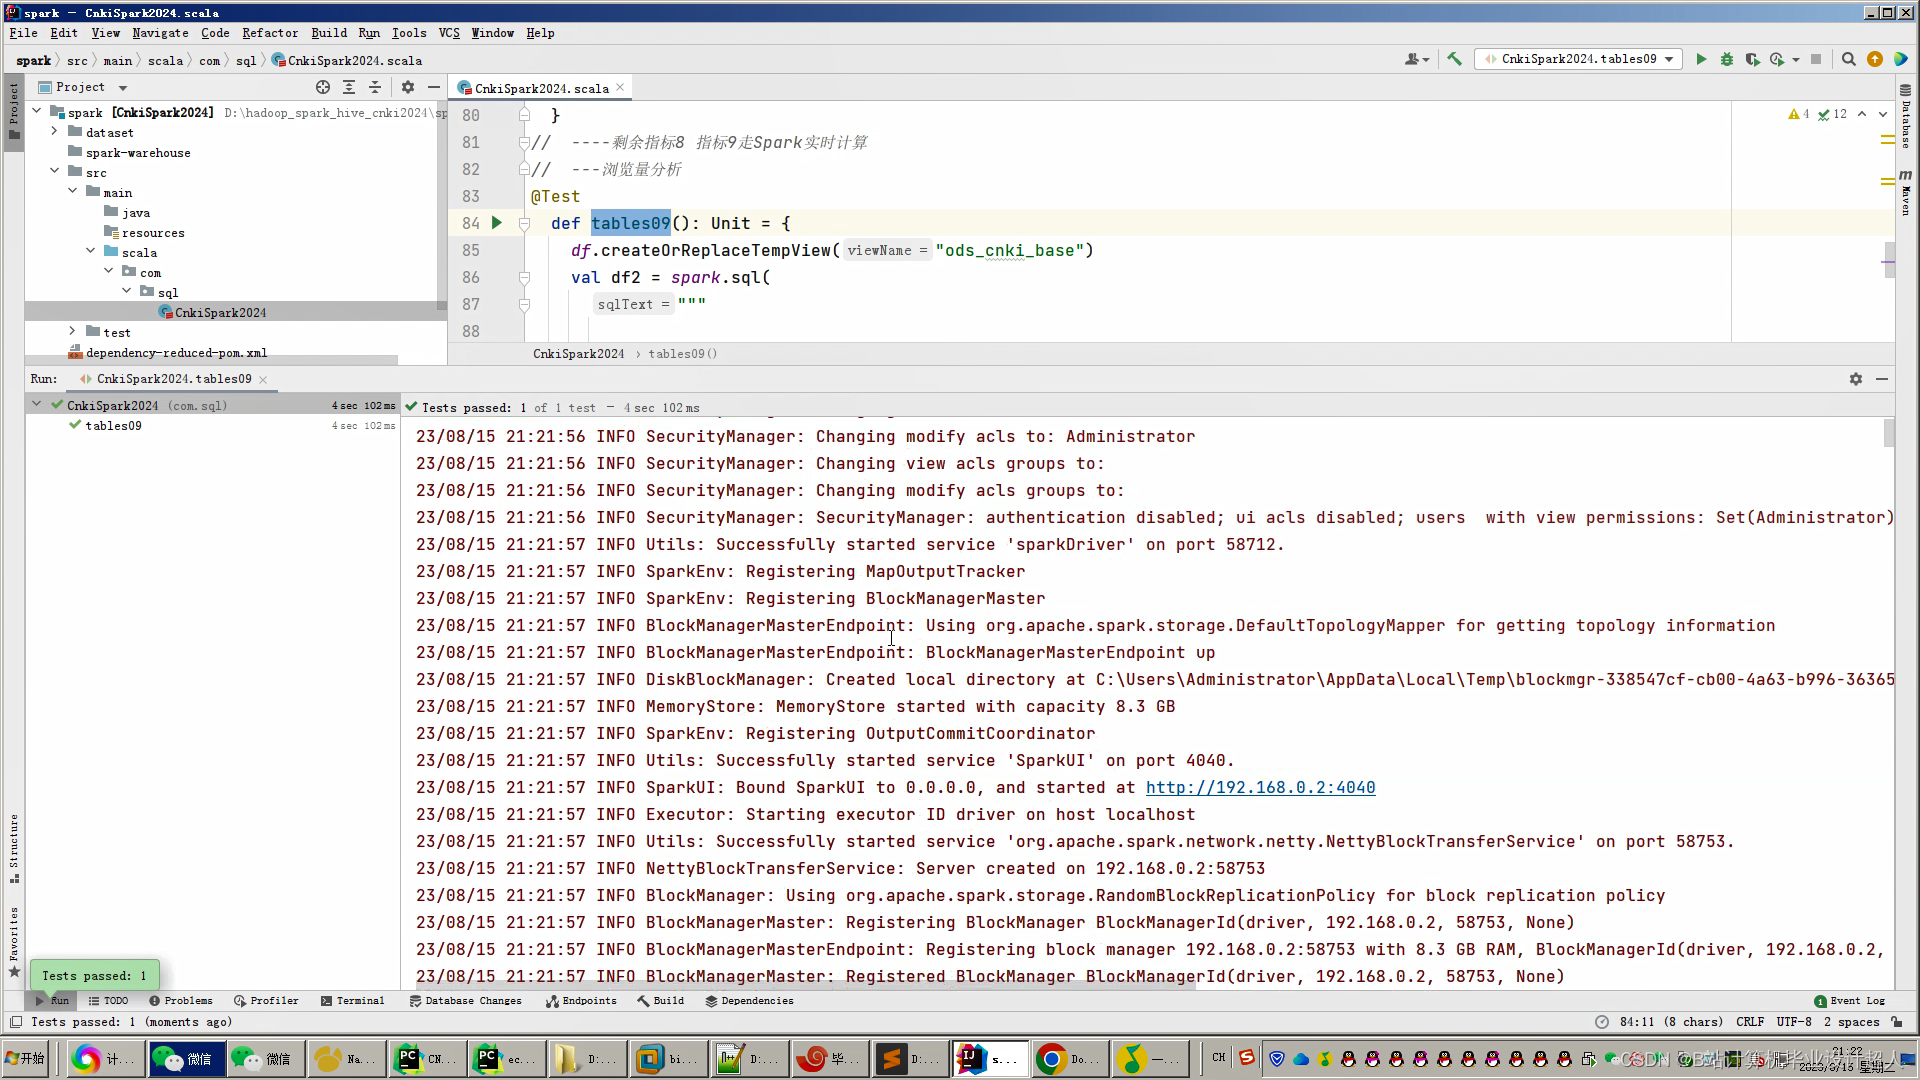
Task: Toggle the Structure side panel tab
Action: point(14,846)
